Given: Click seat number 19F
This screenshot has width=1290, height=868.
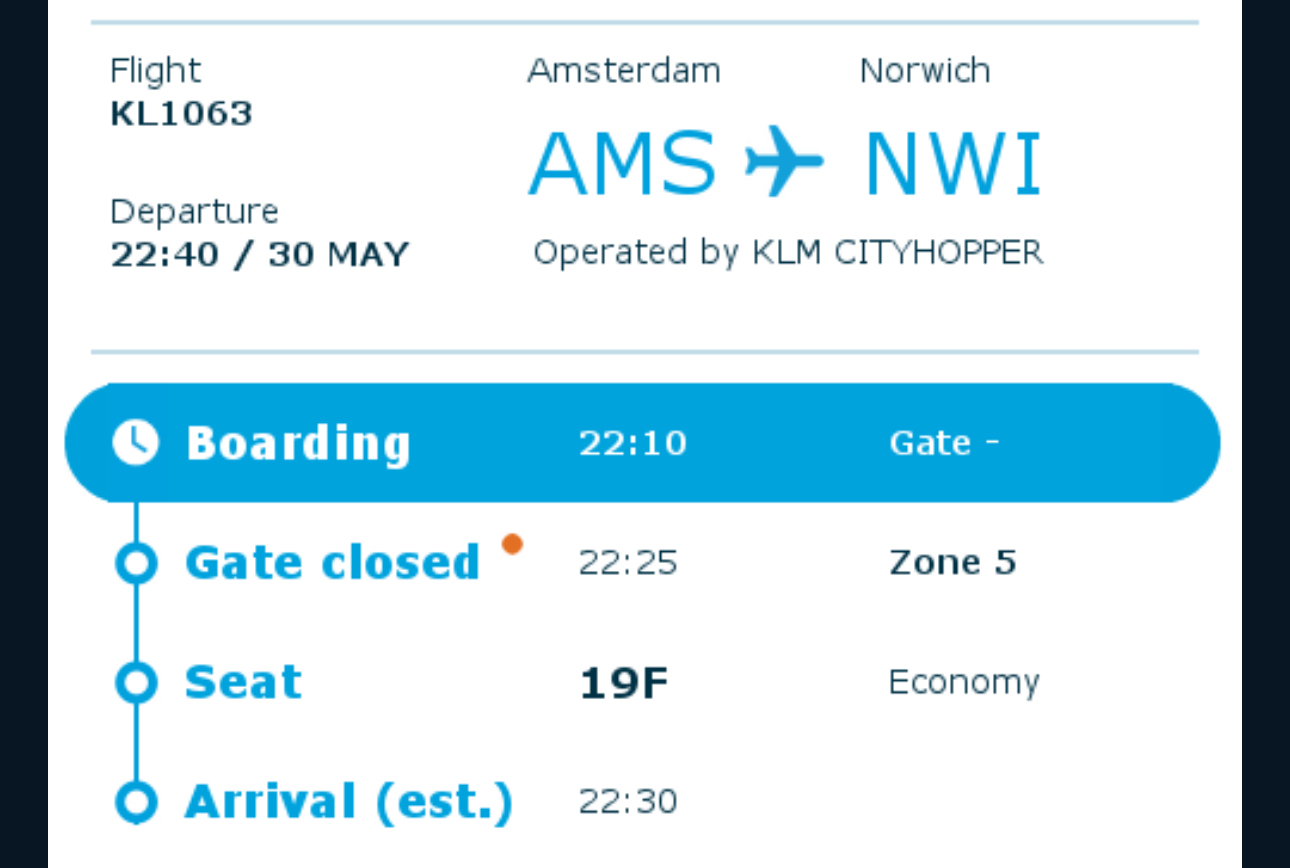Looking at the screenshot, I should pos(623,684).
